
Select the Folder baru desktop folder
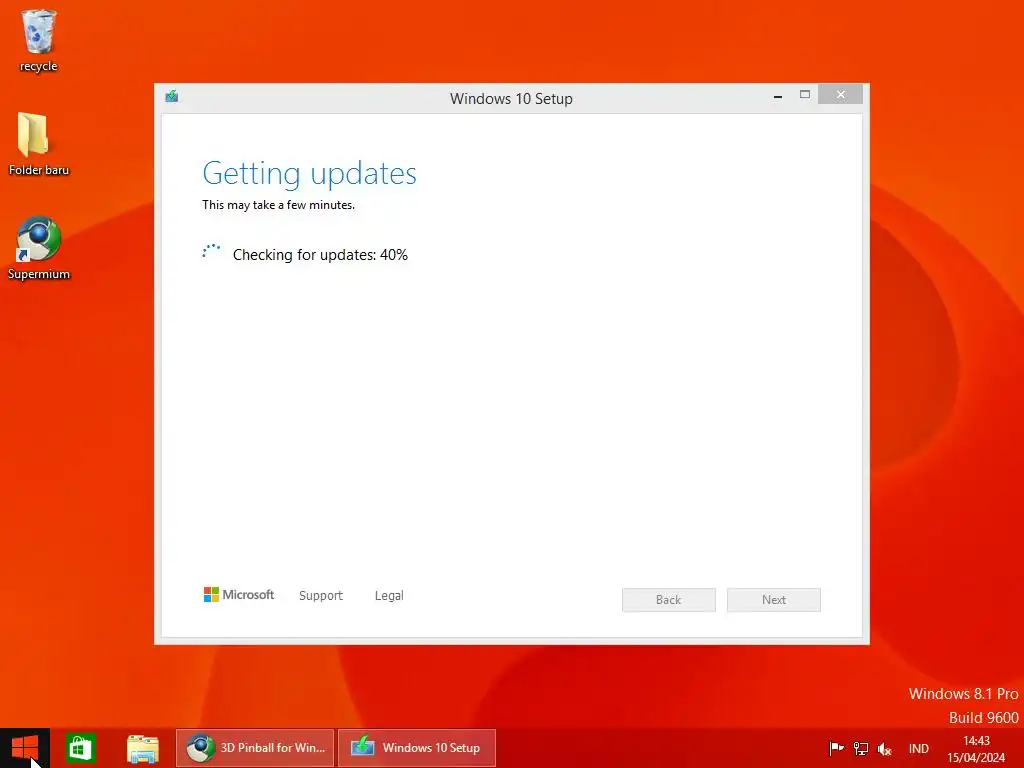click(x=39, y=144)
